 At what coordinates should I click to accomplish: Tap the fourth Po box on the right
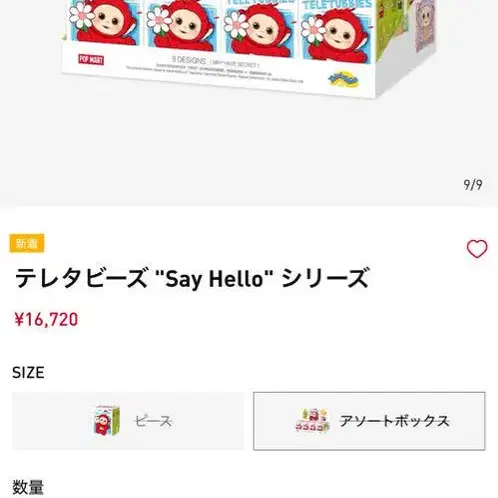click(x=336, y=33)
